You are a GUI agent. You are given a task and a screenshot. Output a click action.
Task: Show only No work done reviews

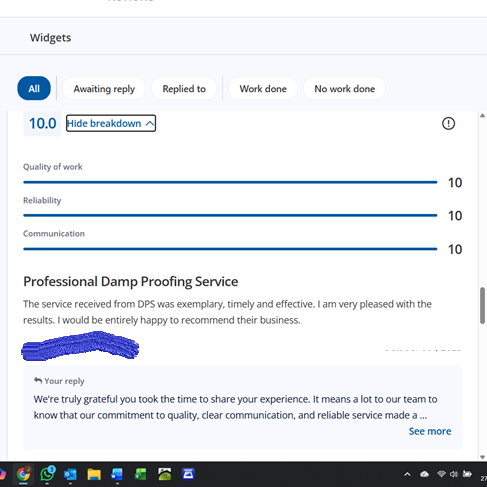pyautogui.click(x=345, y=89)
